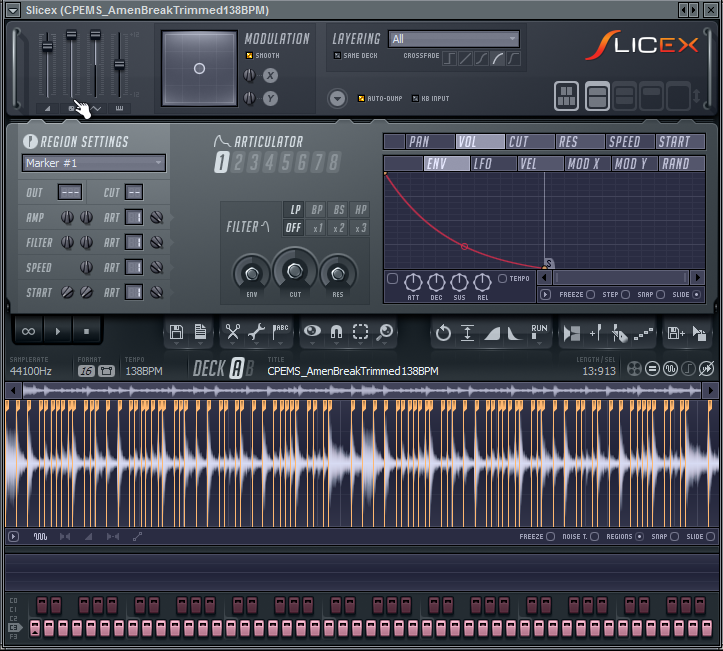Click the dashed-square select icon
The image size is (723, 651).
(x=360, y=332)
